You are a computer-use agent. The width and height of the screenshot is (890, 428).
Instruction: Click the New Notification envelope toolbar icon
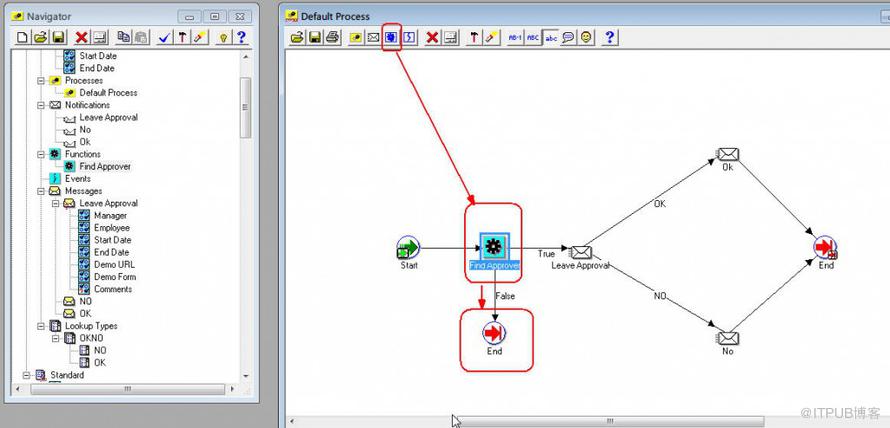coord(373,37)
